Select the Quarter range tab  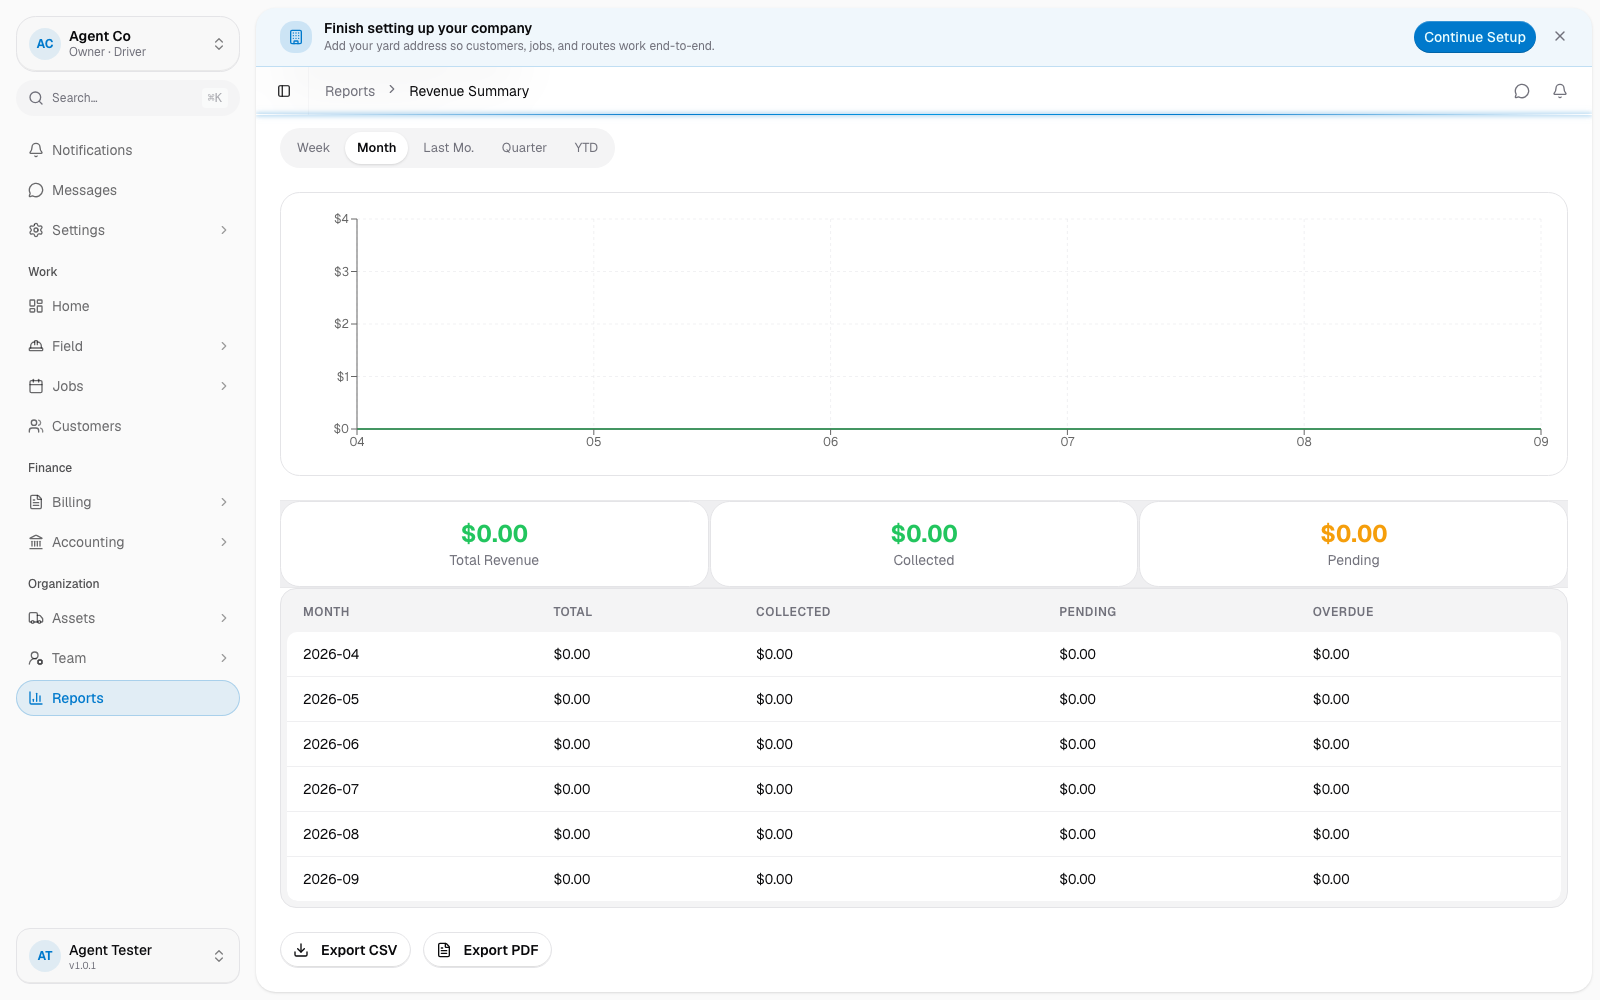524,148
